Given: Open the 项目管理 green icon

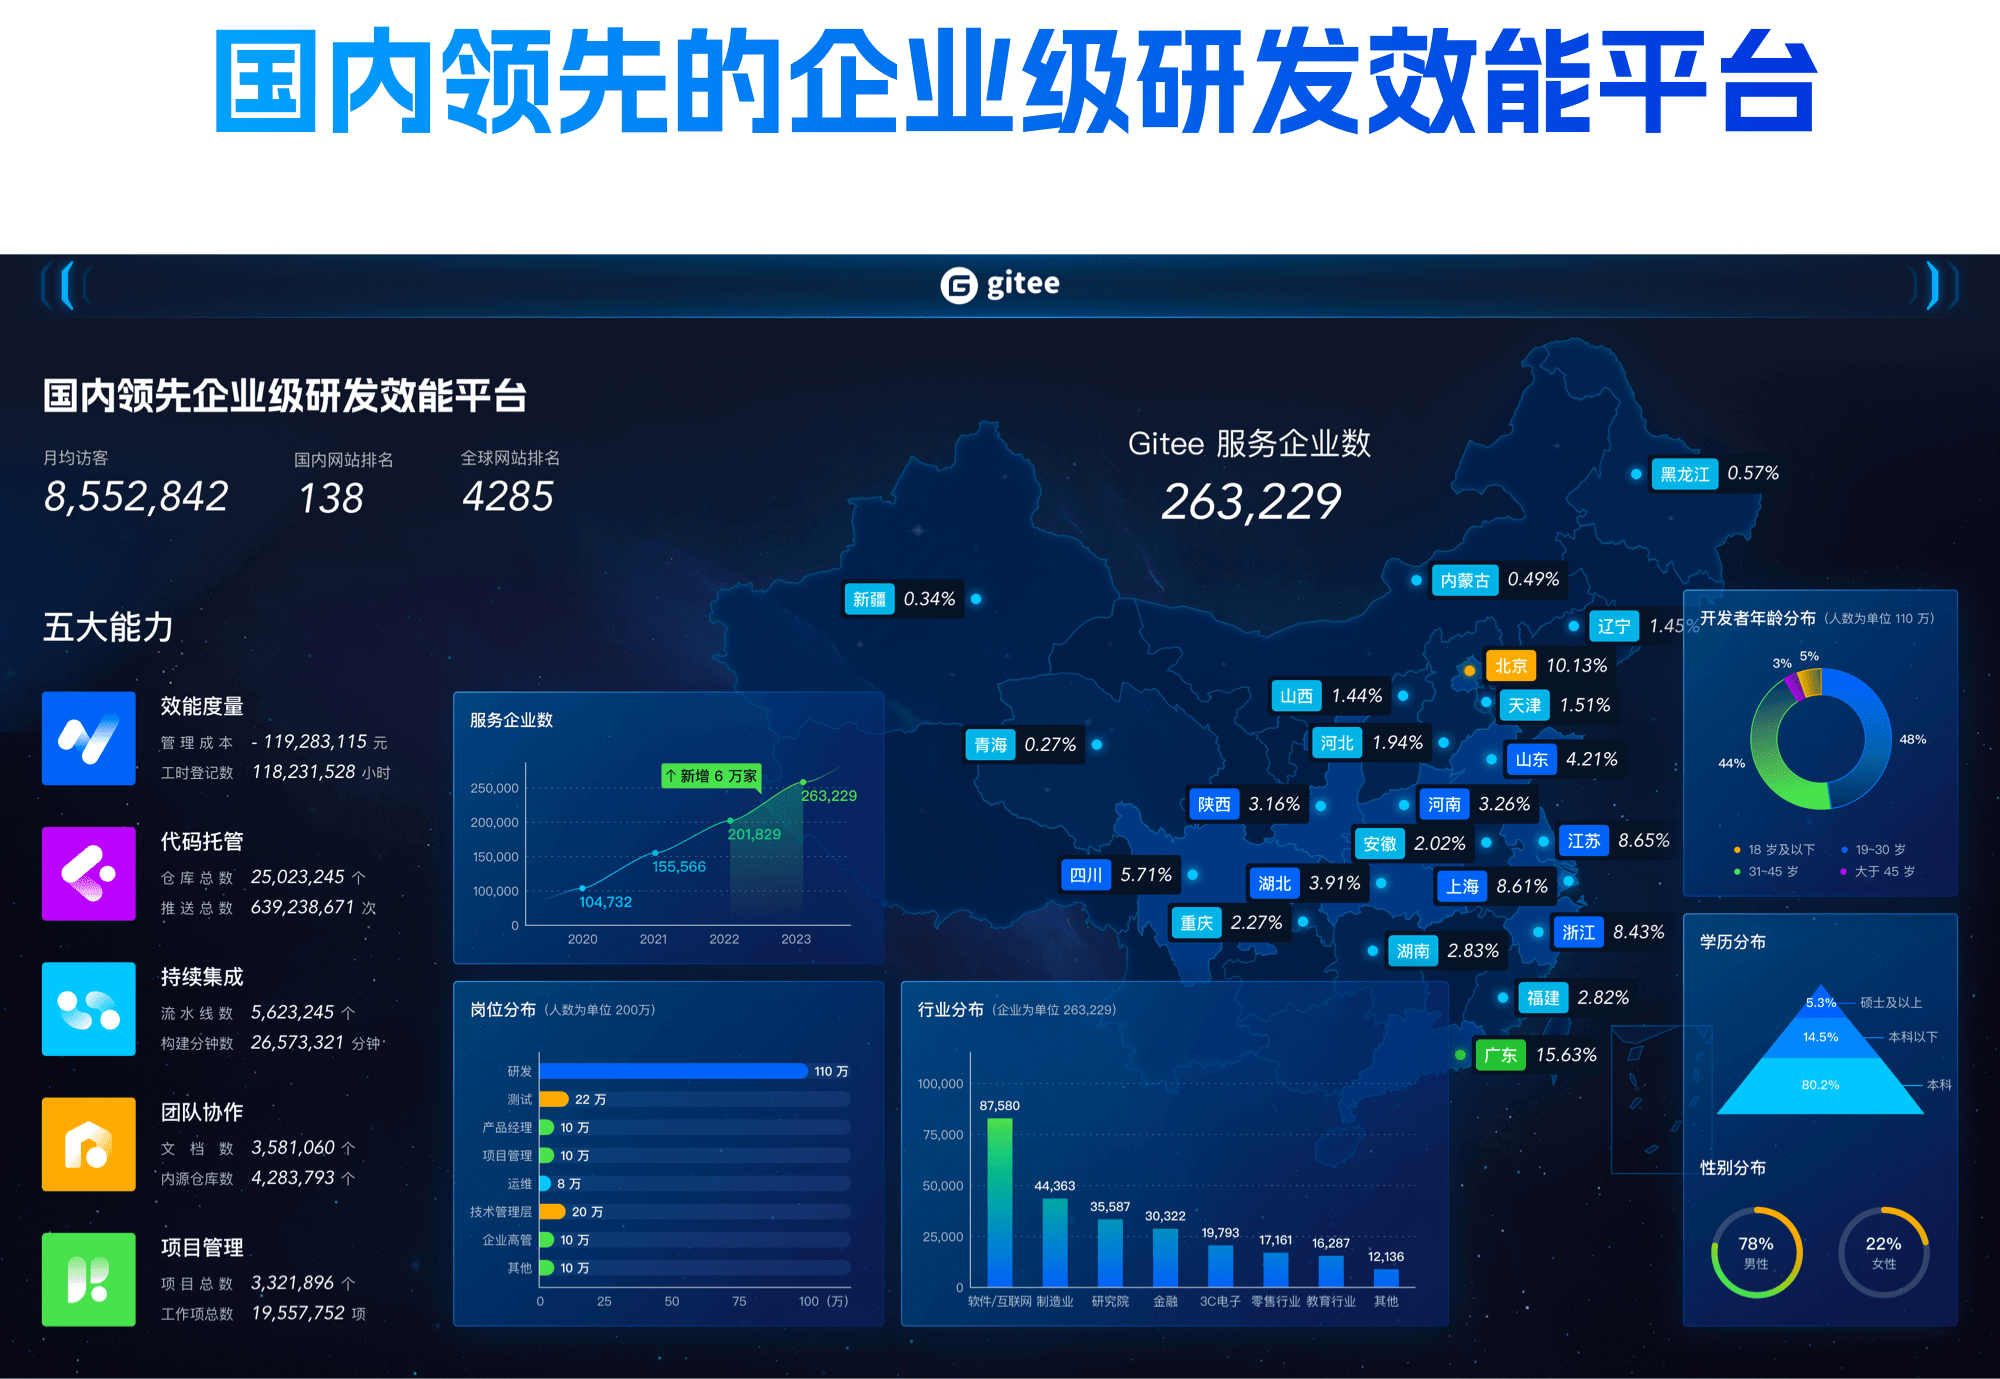Looking at the screenshot, I should (89, 1279).
